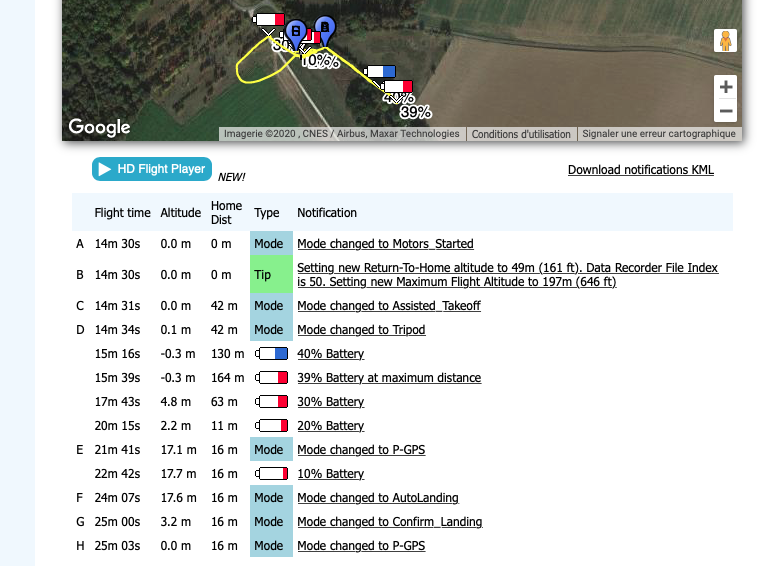Viewport: 761px width, 566px height.
Task: Download notifications KML file
Action: pyautogui.click(x=641, y=170)
